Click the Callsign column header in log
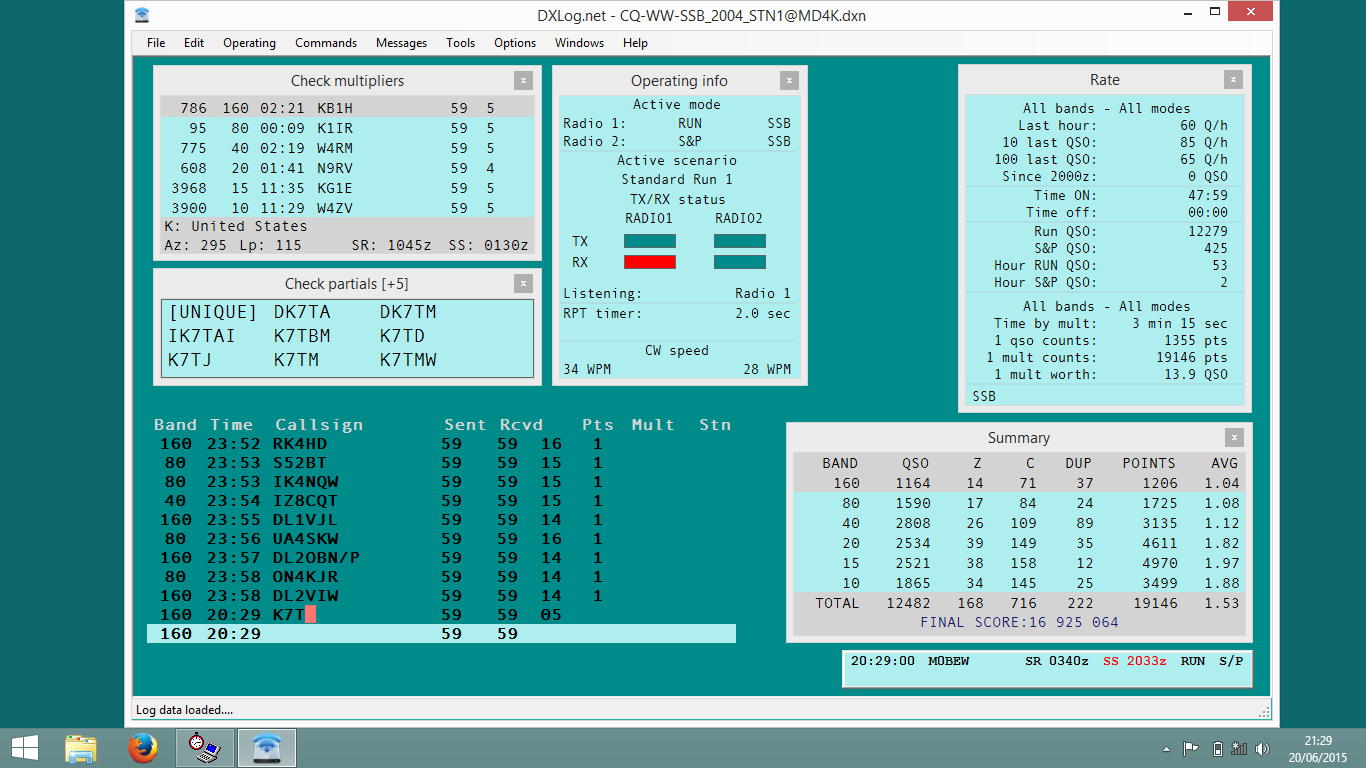The width and height of the screenshot is (1366, 768). tap(319, 425)
